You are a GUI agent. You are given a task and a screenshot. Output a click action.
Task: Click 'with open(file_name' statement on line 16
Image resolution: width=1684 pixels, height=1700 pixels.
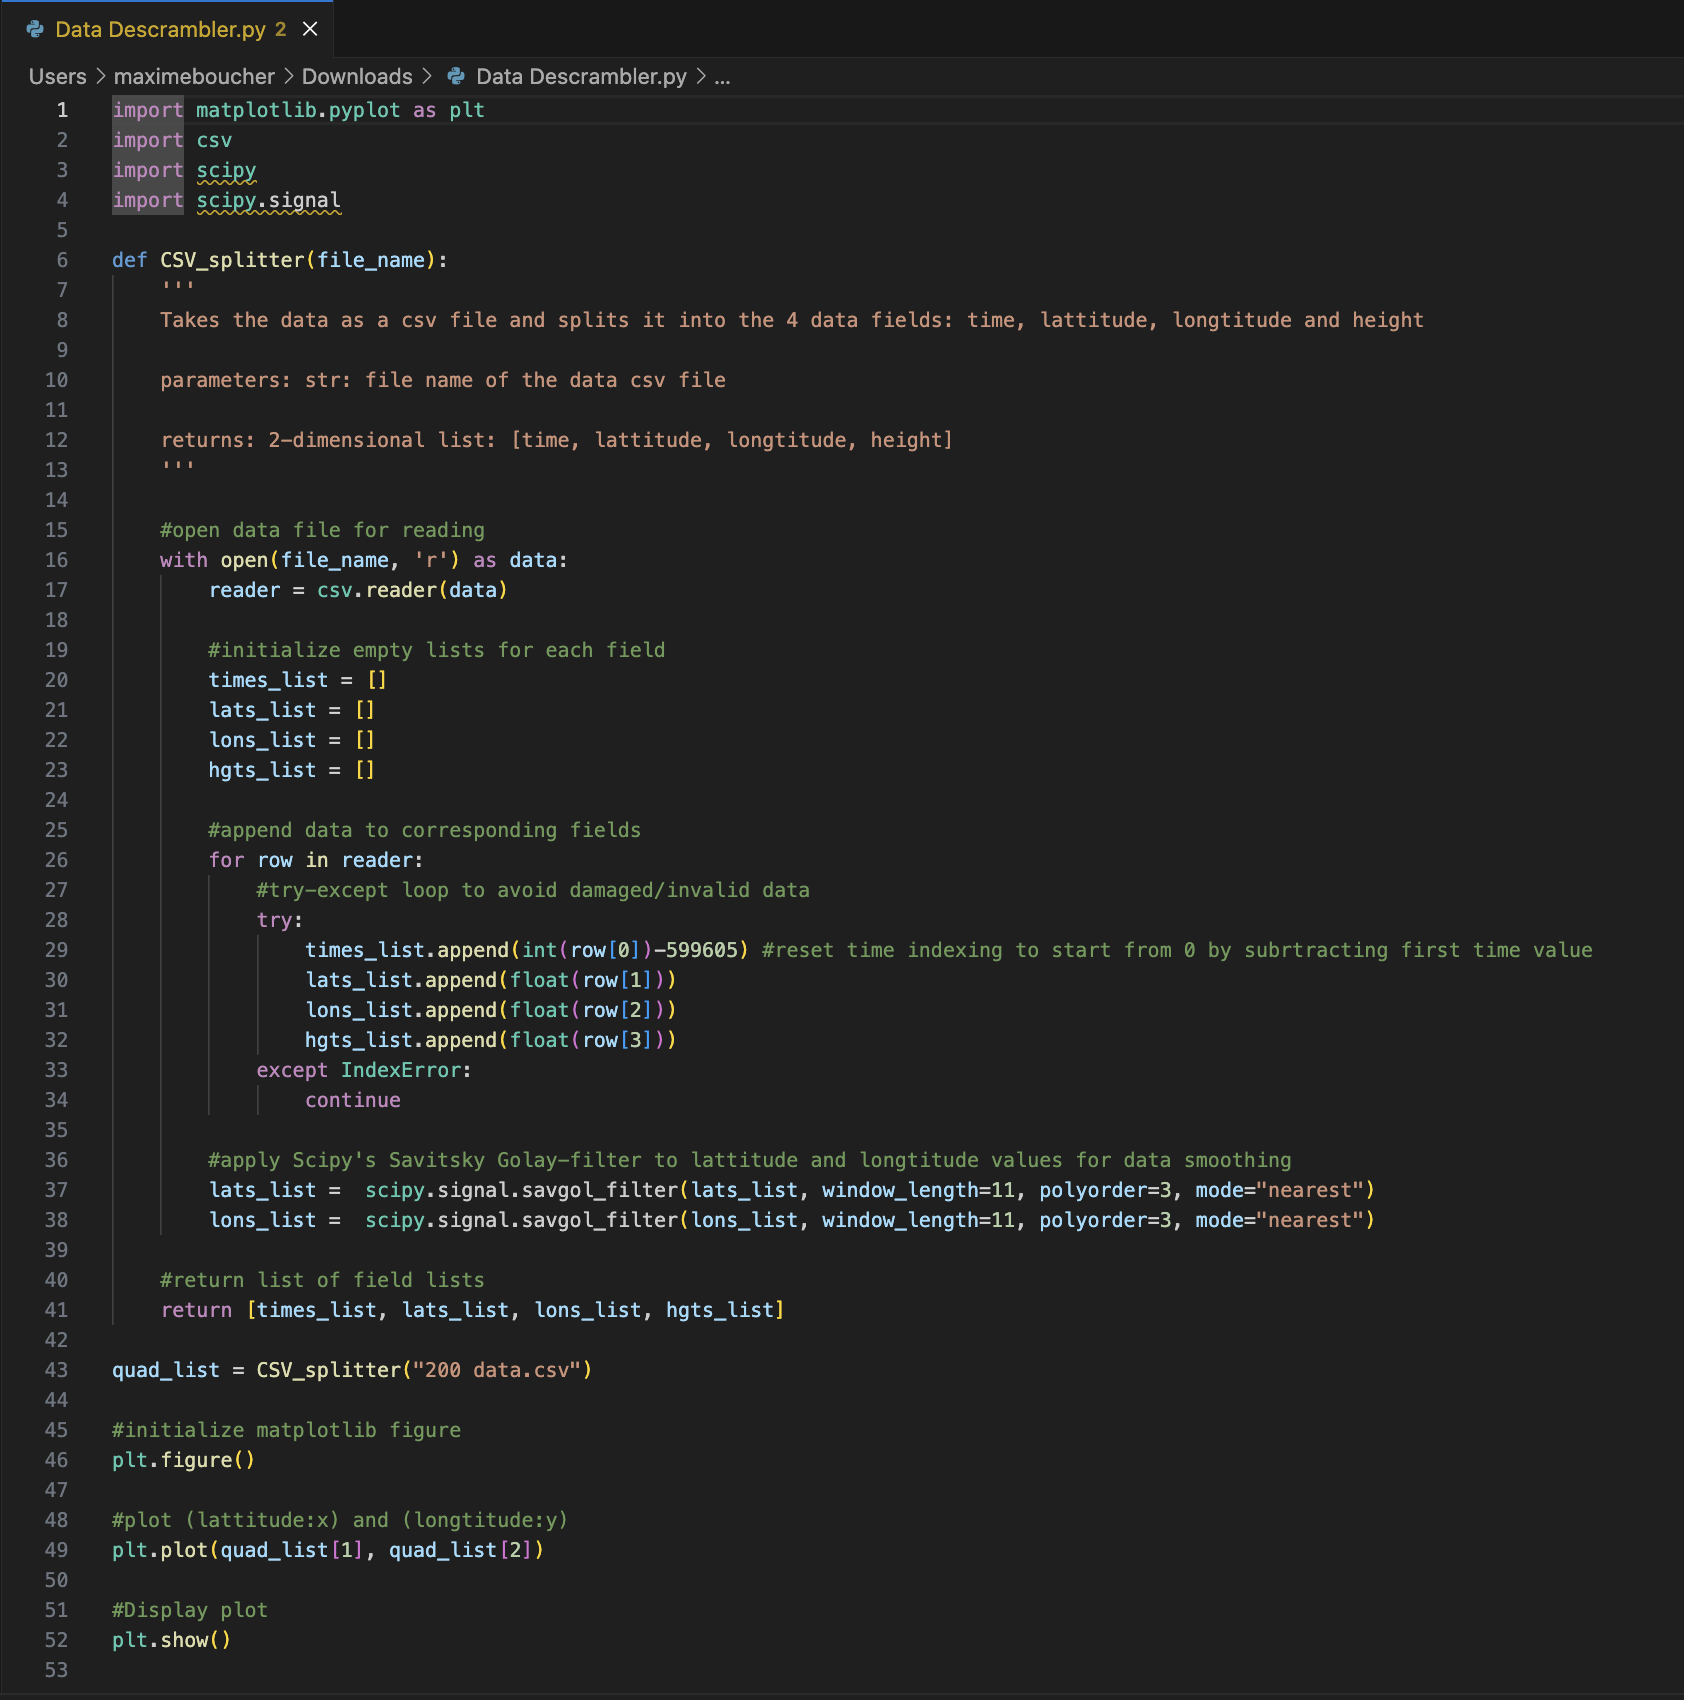tap(274, 560)
